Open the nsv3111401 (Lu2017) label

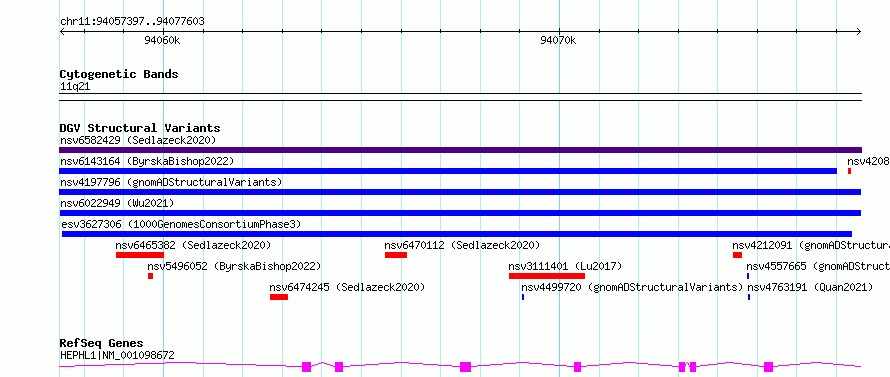[565, 266]
